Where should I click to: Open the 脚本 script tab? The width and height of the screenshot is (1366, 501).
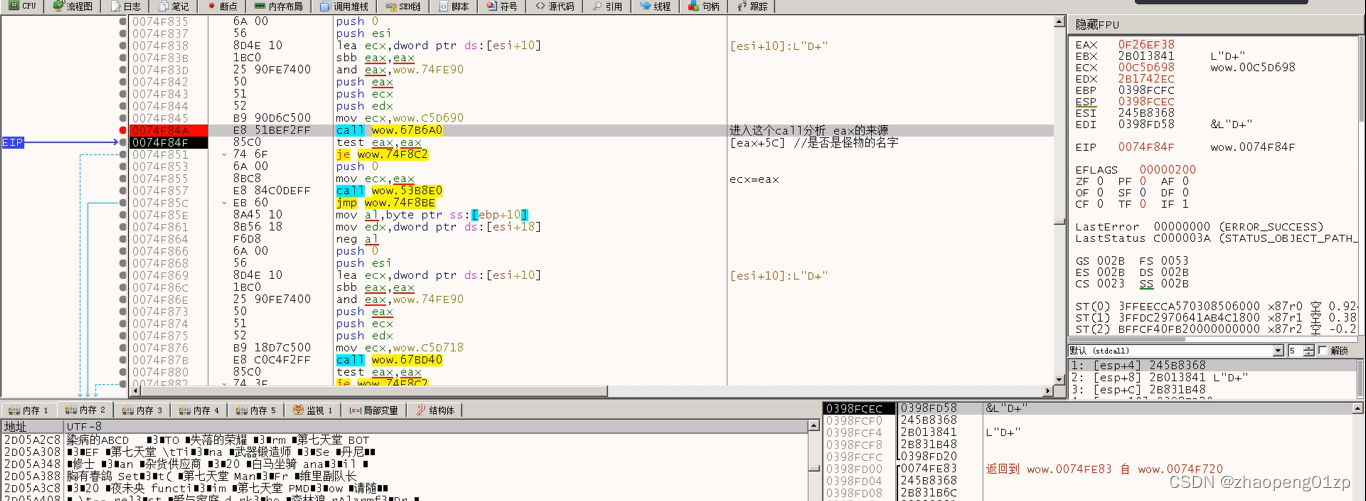point(452,6)
